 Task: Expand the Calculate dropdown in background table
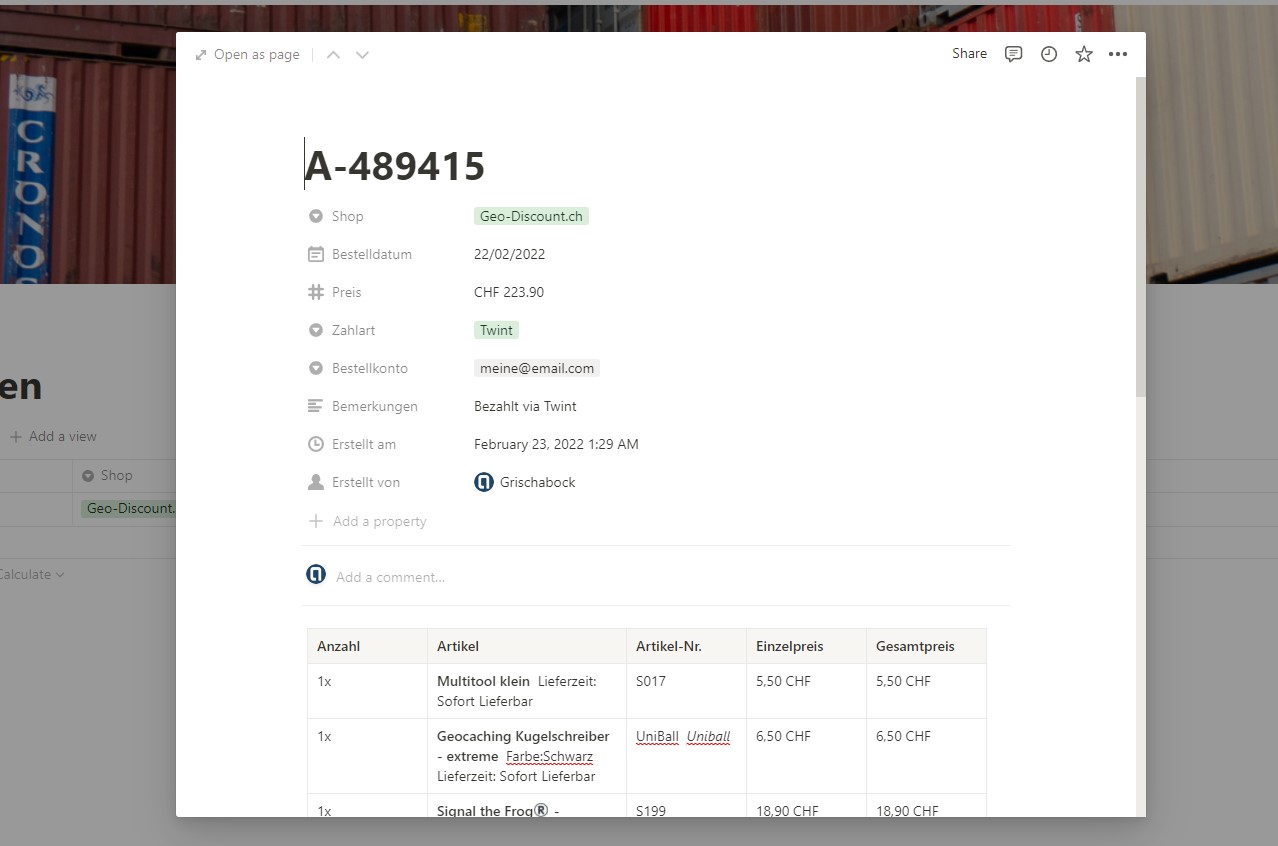(32, 574)
